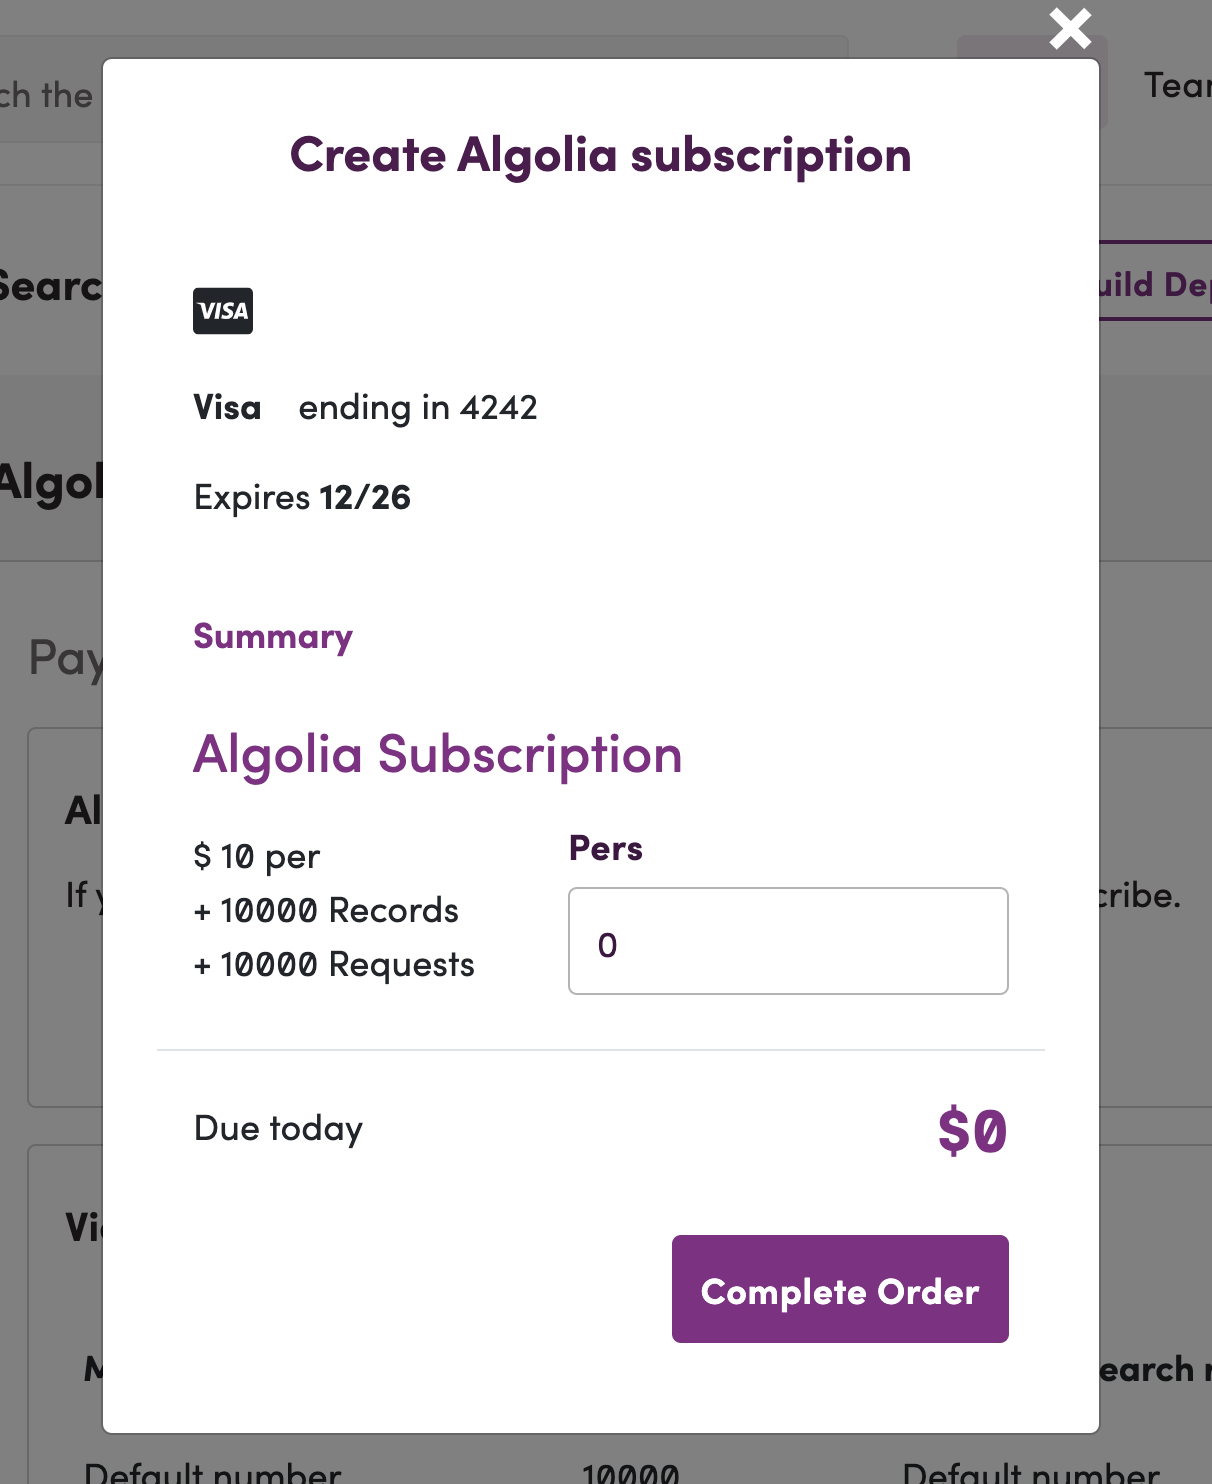1212x1484 pixels.
Task: Click the Create Algolia subscription title
Action: click(601, 155)
